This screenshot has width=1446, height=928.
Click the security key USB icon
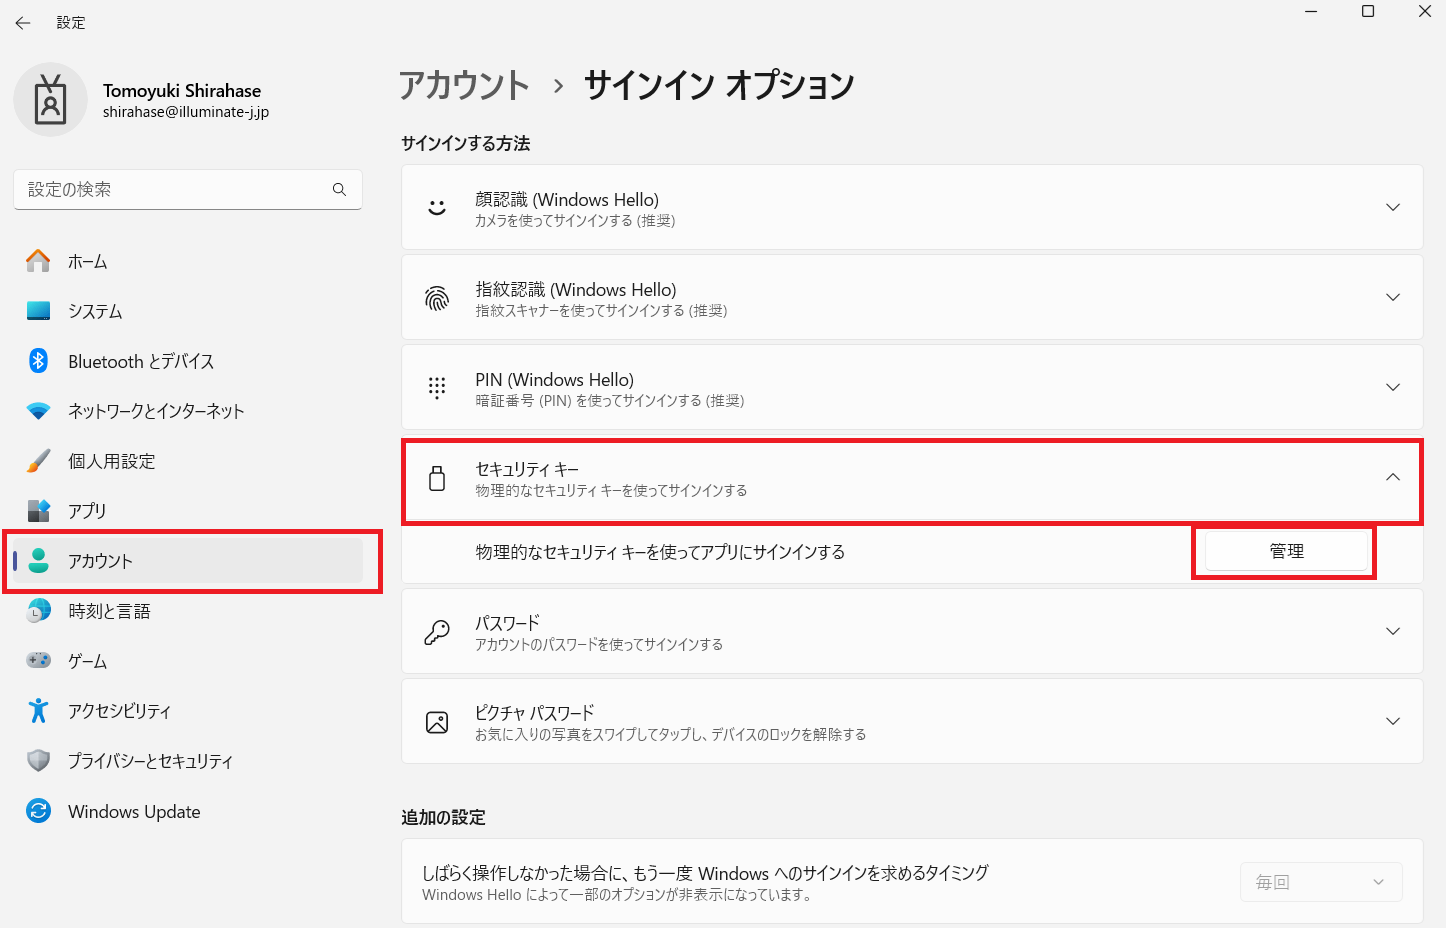(437, 478)
